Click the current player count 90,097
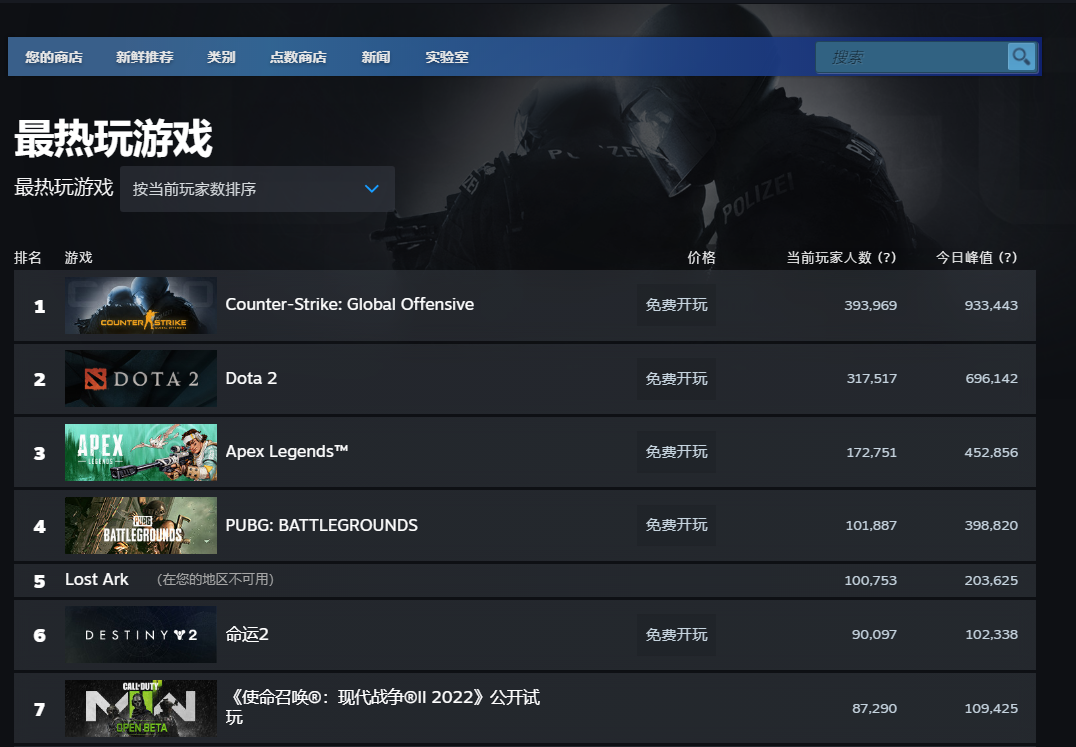 (x=874, y=635)
